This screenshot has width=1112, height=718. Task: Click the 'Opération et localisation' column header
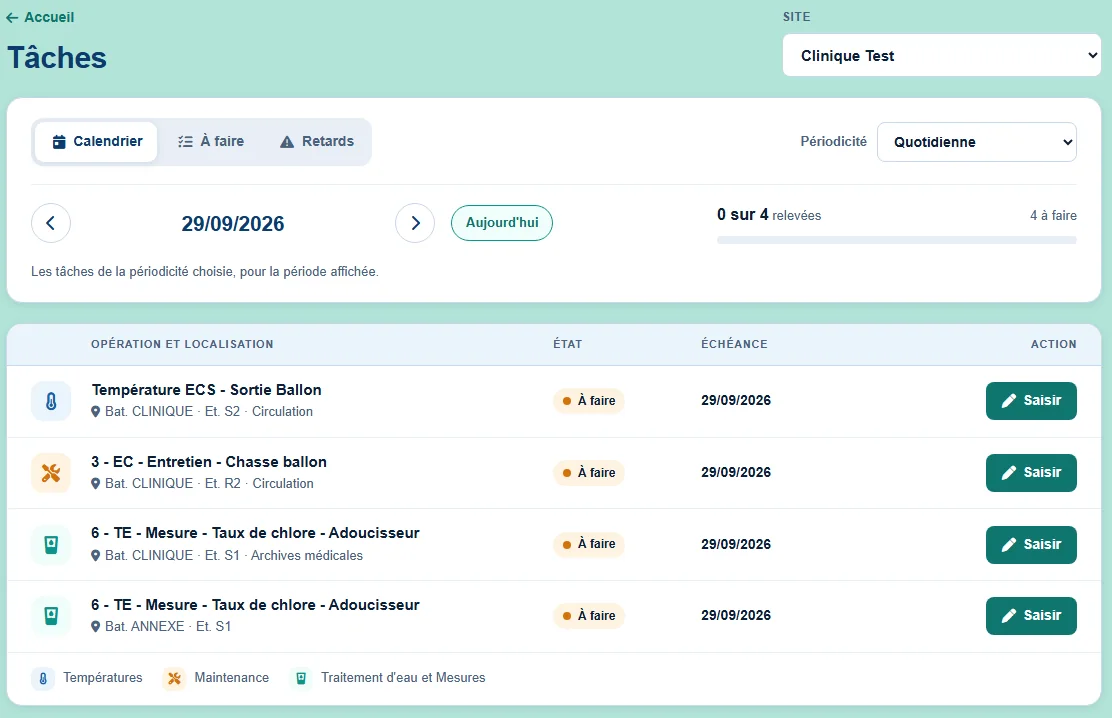click(x=182, y=344)
